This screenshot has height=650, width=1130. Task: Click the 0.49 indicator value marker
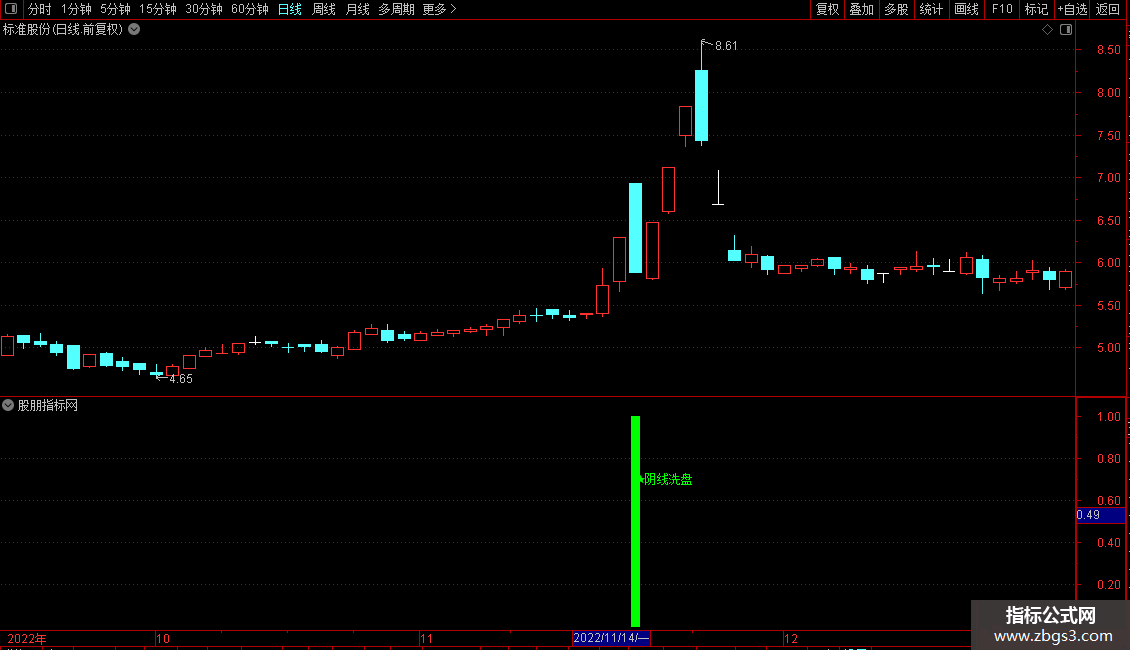[x=1100, y=515]
